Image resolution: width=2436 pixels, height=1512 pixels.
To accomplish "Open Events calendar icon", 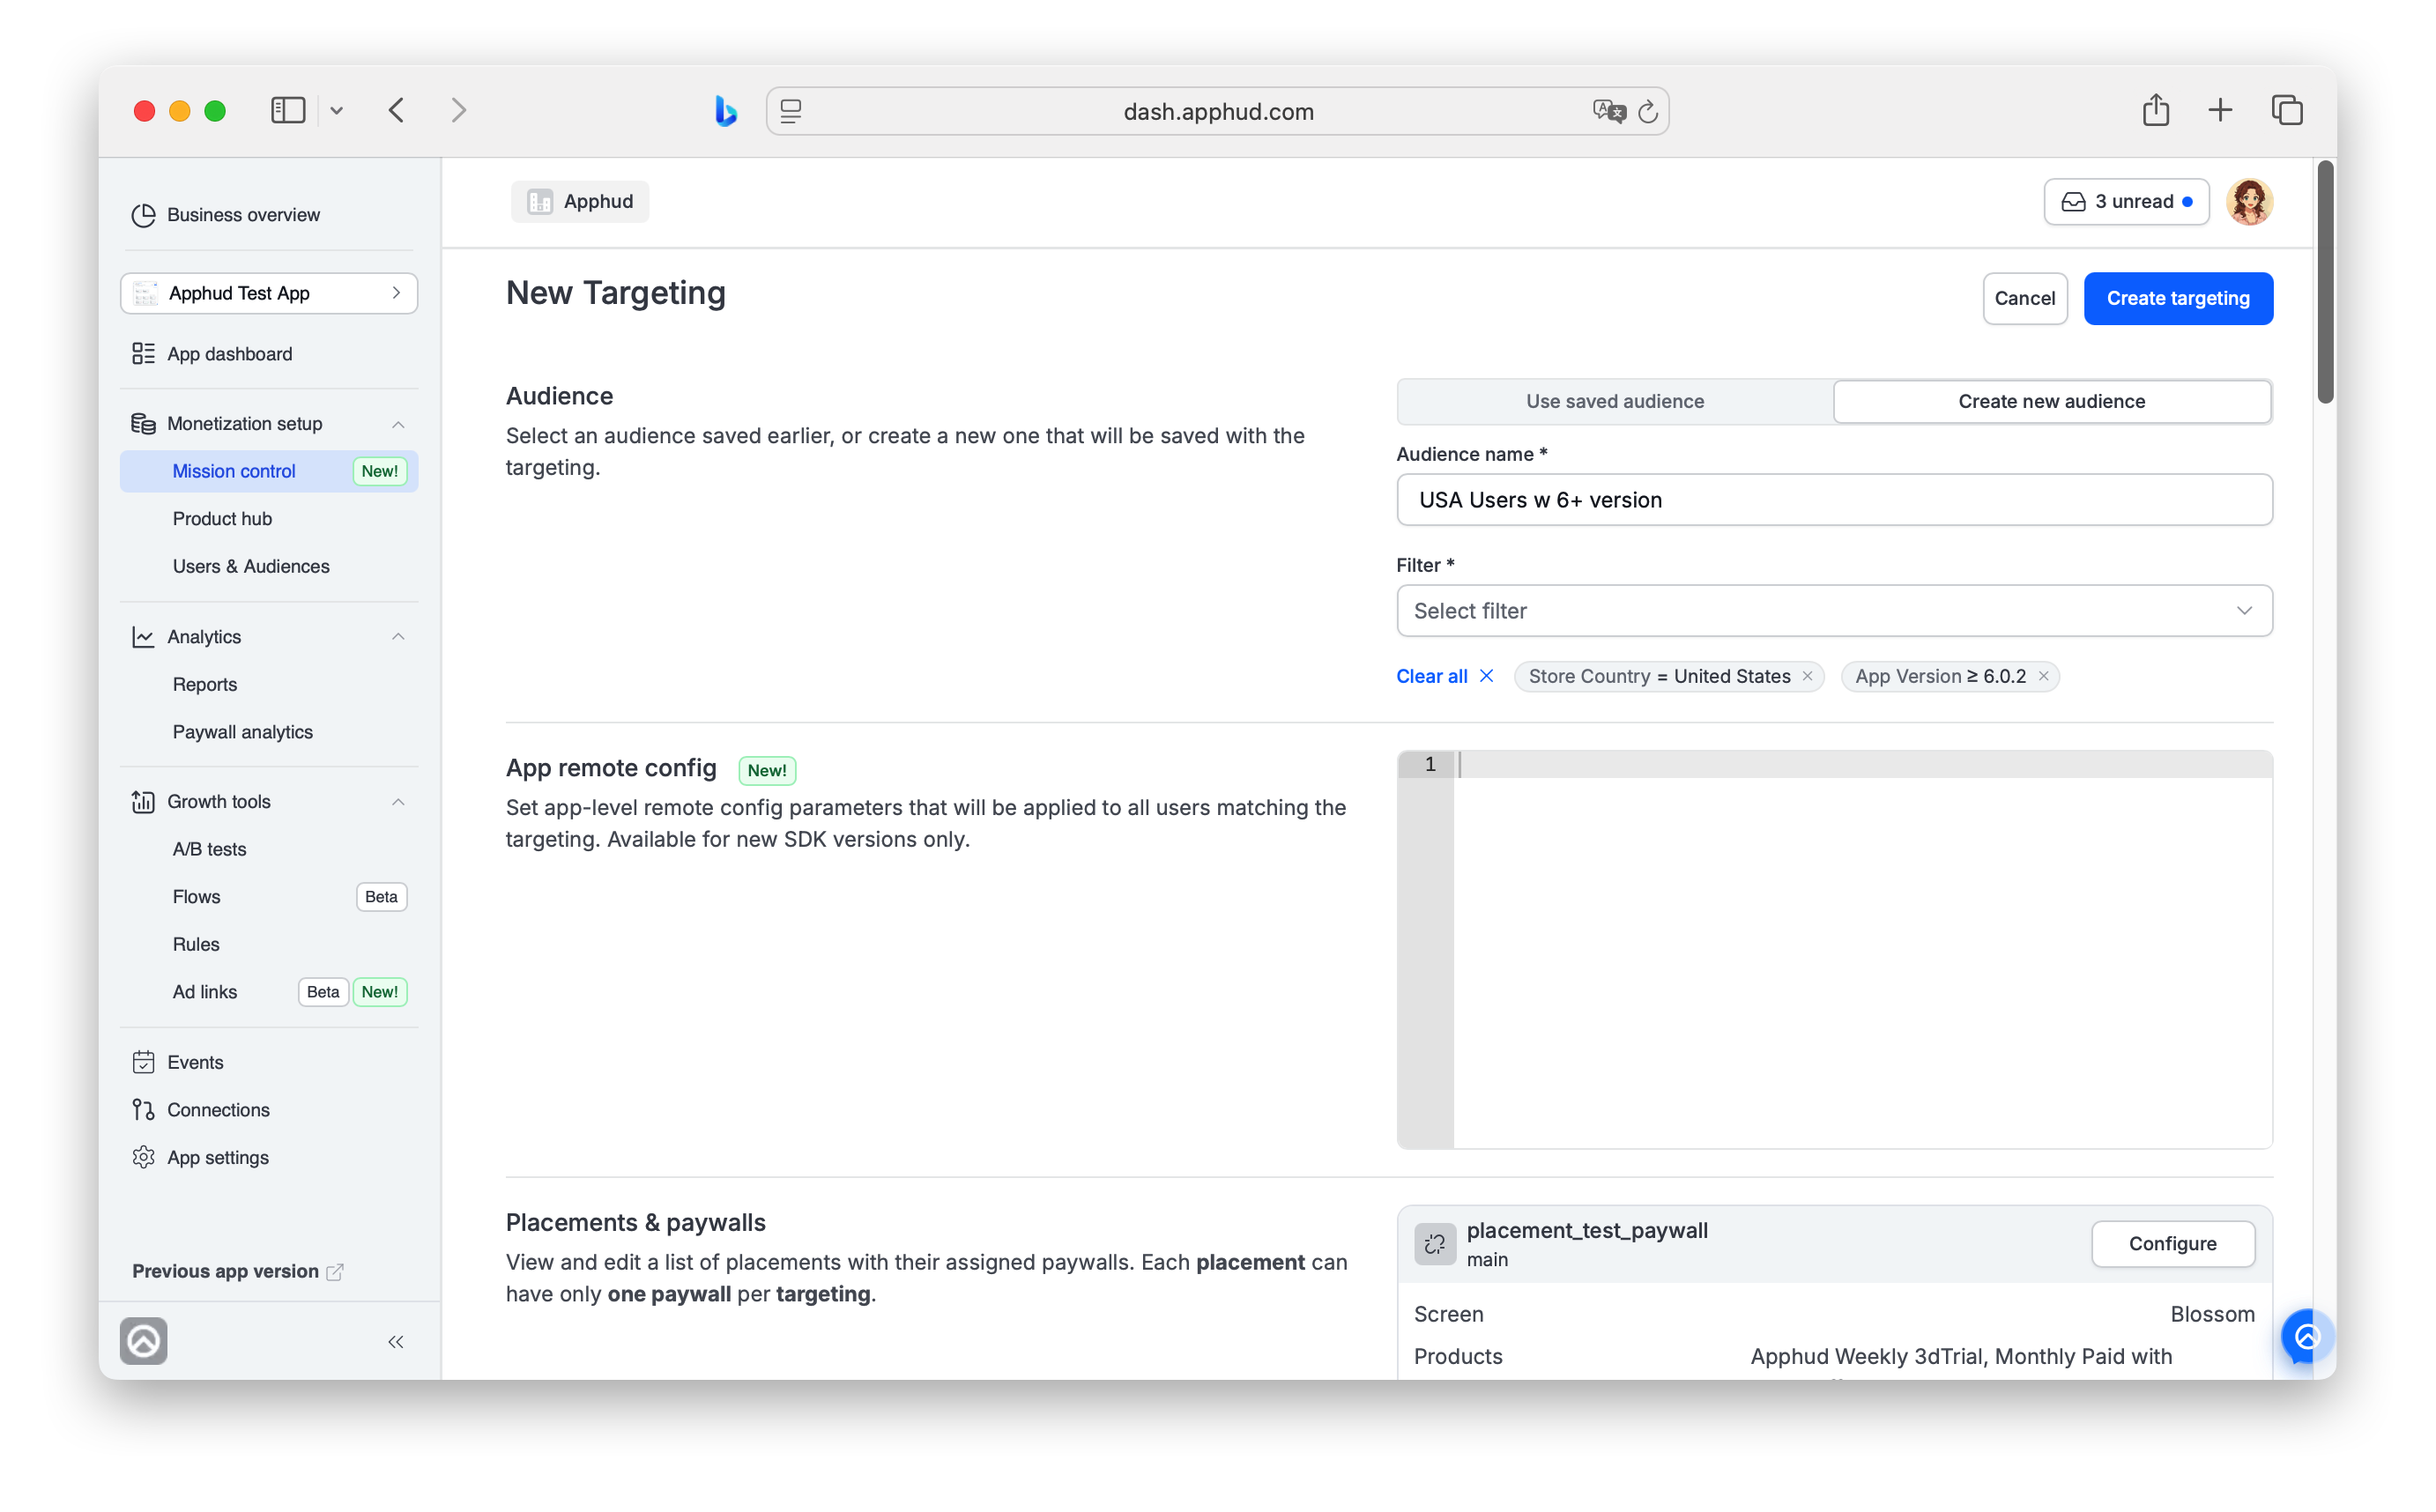I will pyautogui.click(x=143, y=1063).
